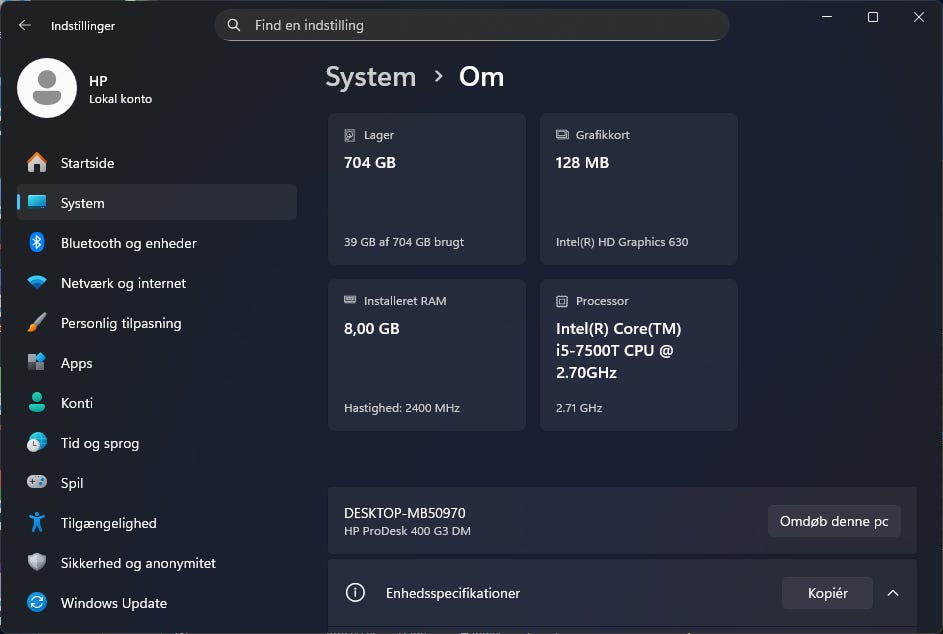Click the Netværk og internet Wi-Fi icon
The width and height of the screenshot is (943, 634).
(37, 283)
